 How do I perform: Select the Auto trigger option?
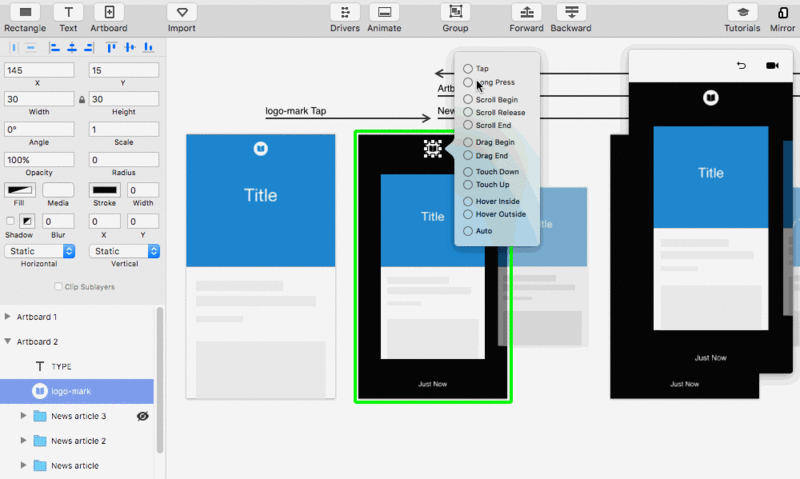[x=468, y=231]
